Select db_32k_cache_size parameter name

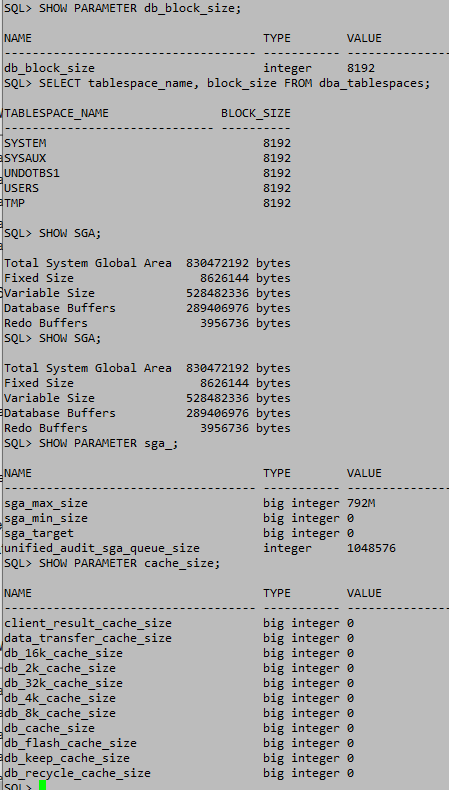point(63,683)
